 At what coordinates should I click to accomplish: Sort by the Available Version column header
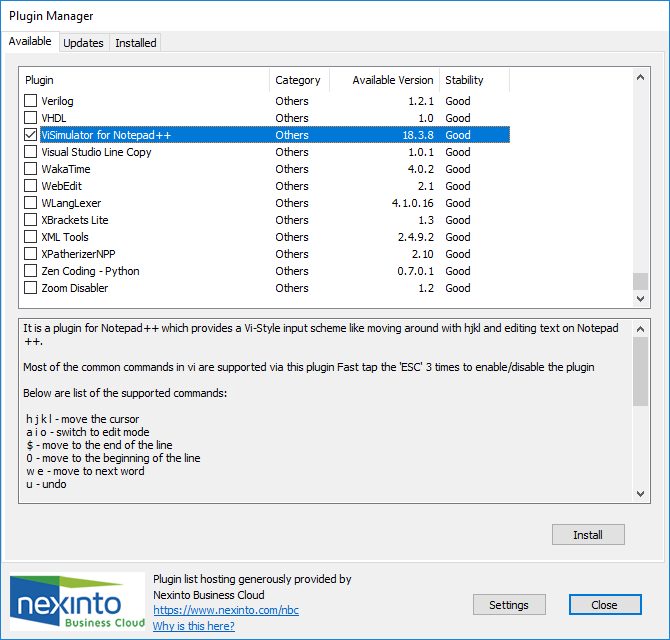pyautogui.click(x=385, y=80)
